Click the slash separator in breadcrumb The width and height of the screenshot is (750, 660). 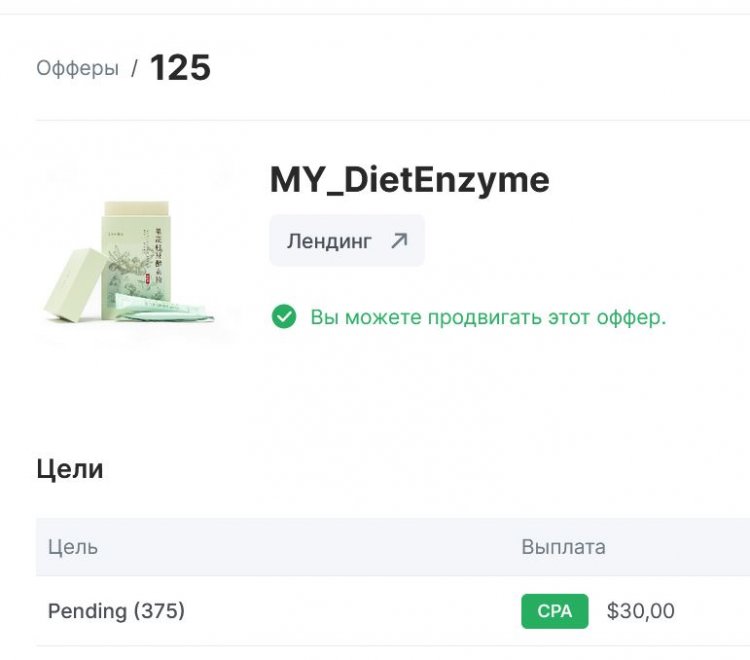134,67
